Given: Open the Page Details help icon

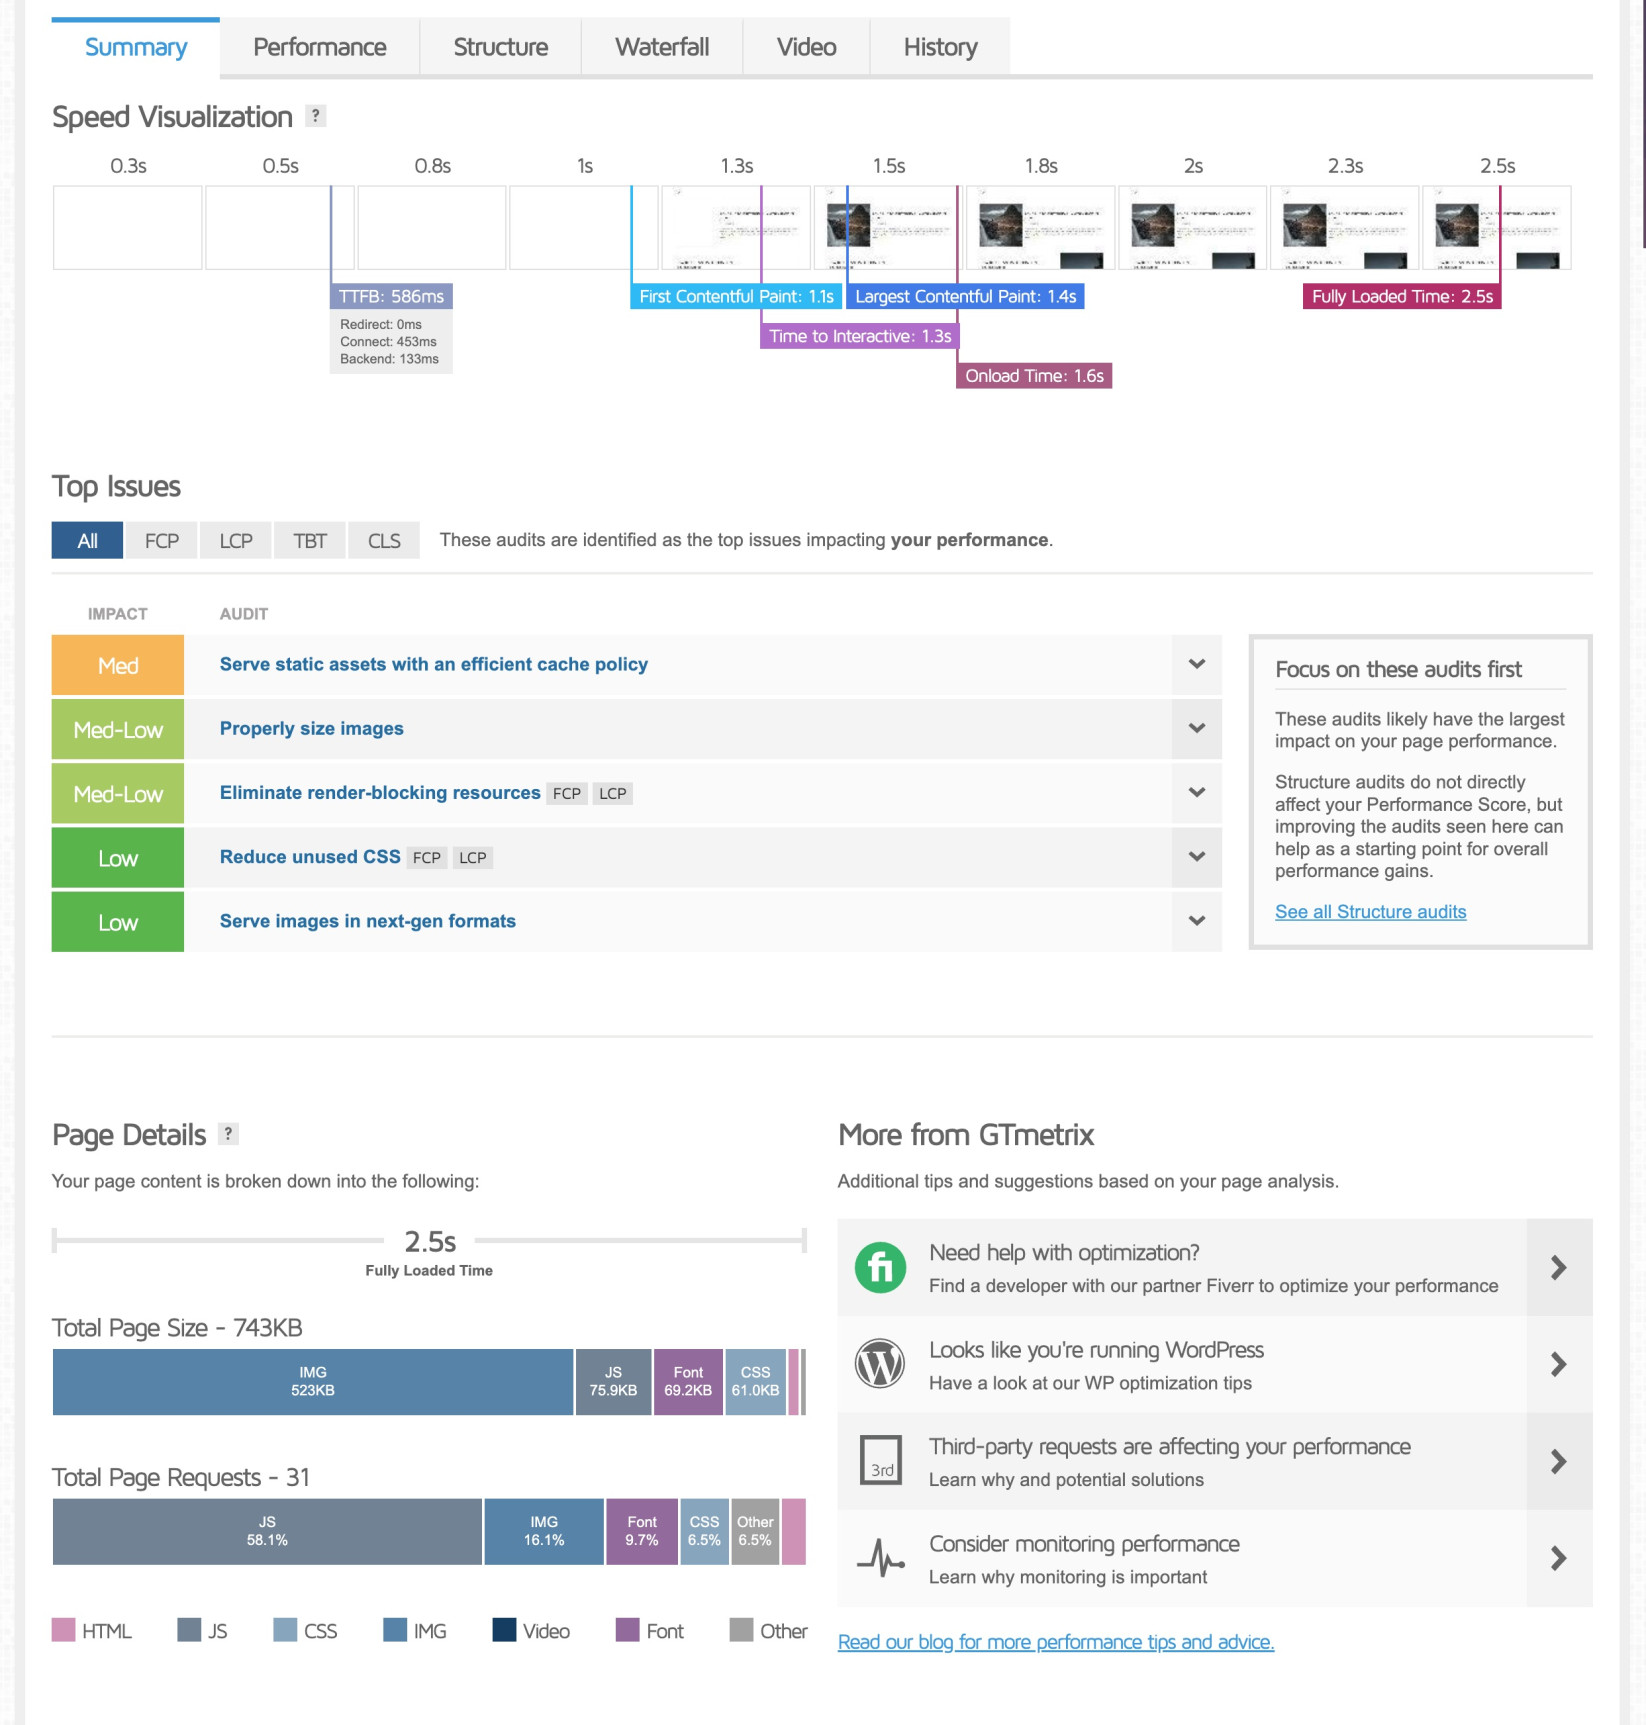Looking at the screenshot, I should pyautogui.click(x=228, y=1134).
